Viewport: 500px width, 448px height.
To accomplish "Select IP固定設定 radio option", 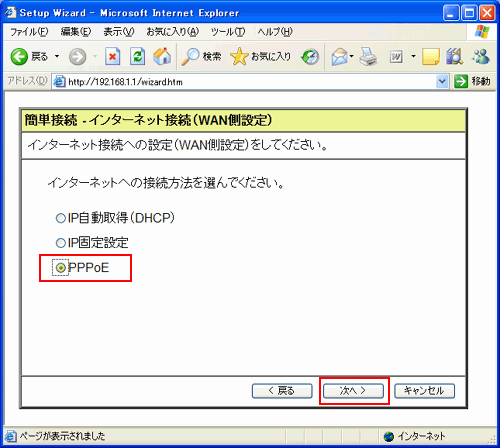I will [60, 243].
